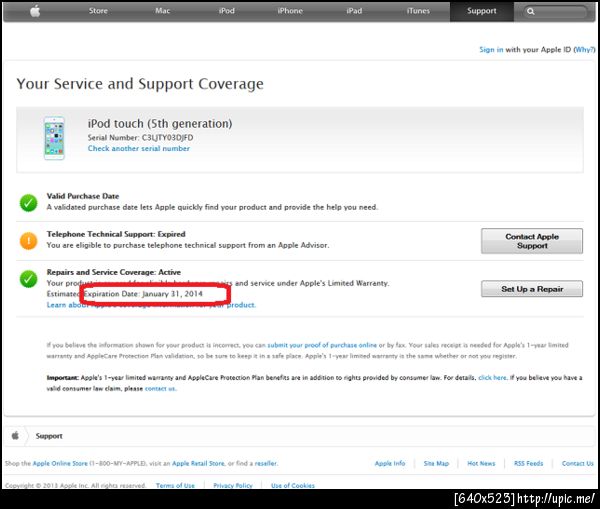
Task: Click the magnifier search icon
Action: pos(530,11)
